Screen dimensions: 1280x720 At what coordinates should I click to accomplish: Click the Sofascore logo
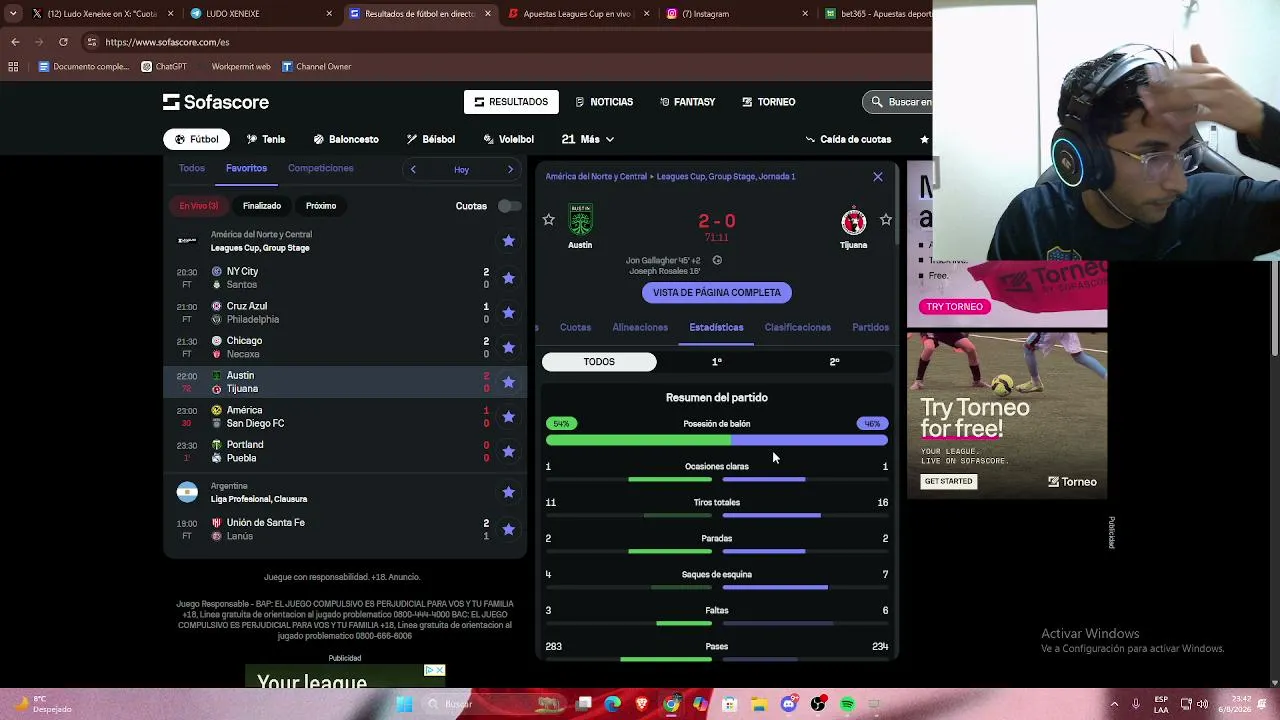pyautogui.click(x=216, y=102)
